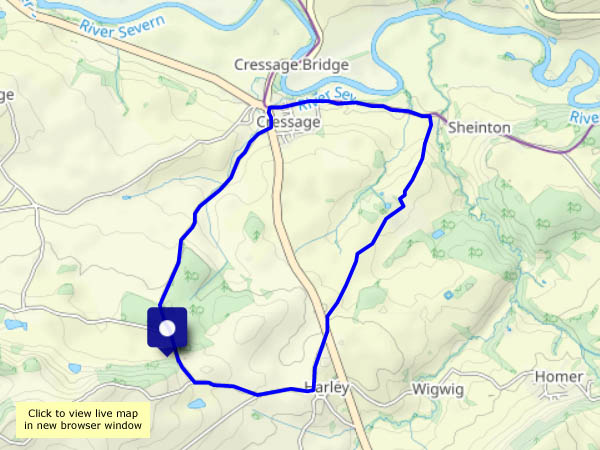600x450 pixels.
Task: Click the partial 'River' label at right edge
Action: (x=585, y=117)
